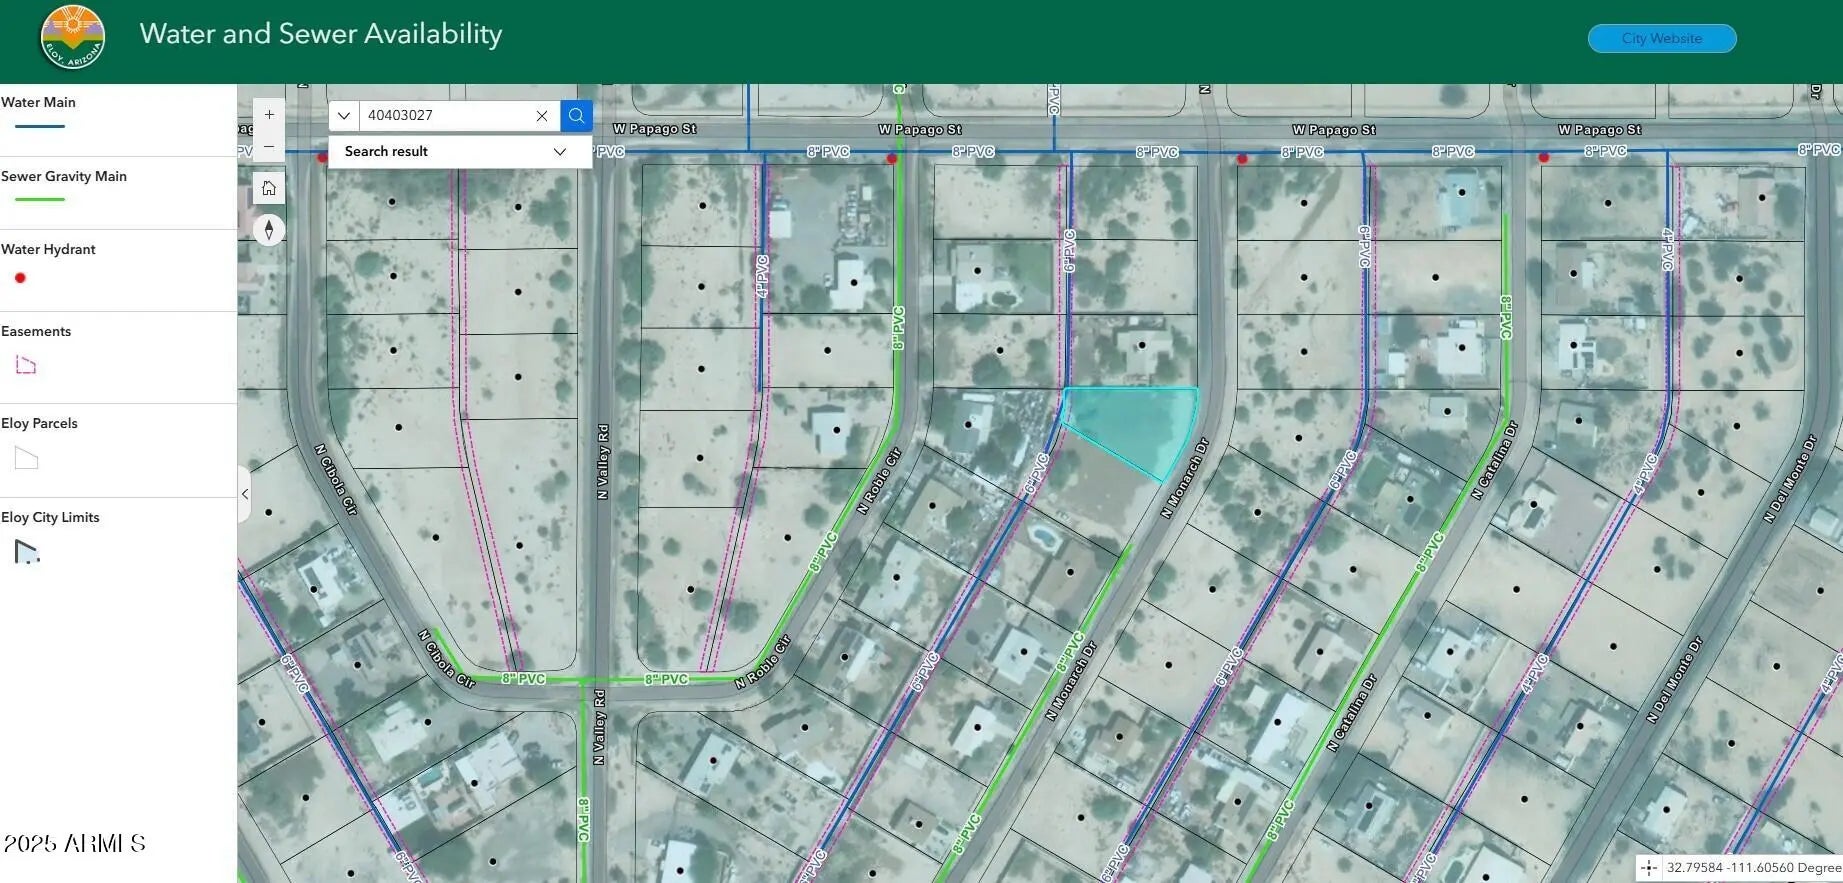Zoom out with the minus button
Viewport: 1843px width, 883px height.
(269, 147)
